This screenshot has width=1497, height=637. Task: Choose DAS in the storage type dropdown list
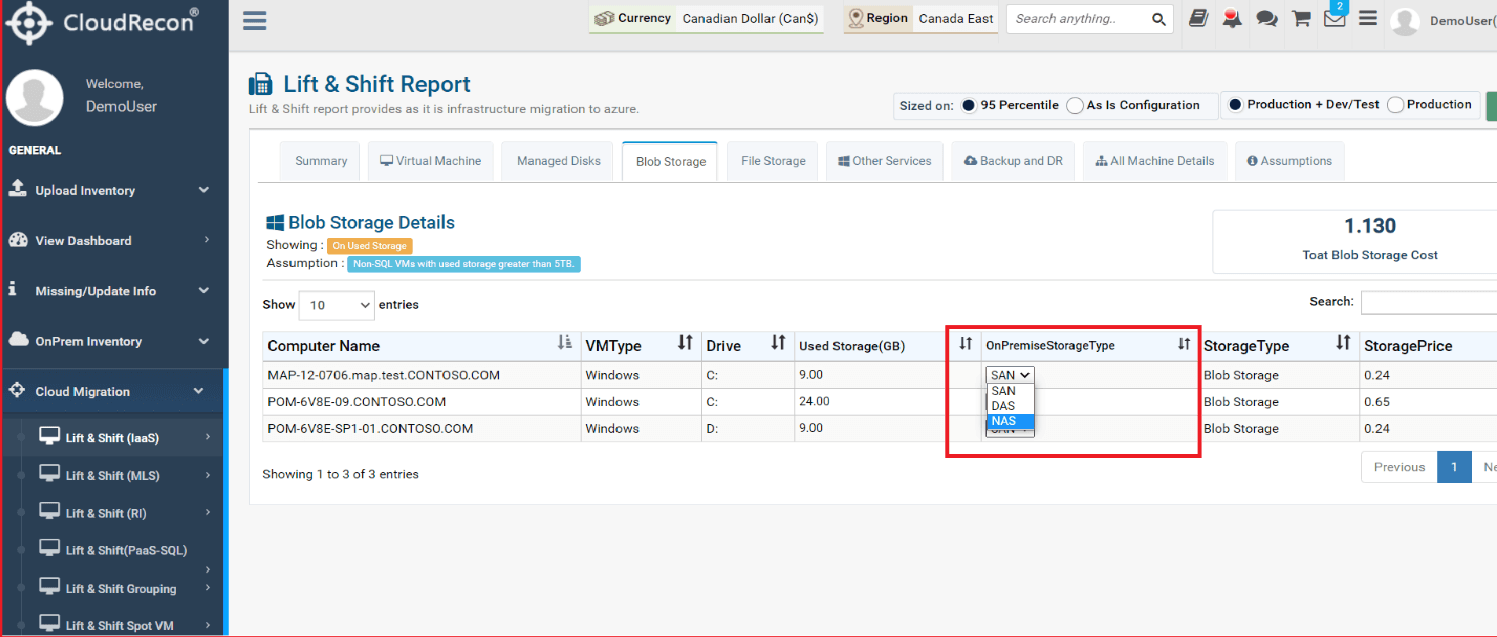click(1009, 406)
